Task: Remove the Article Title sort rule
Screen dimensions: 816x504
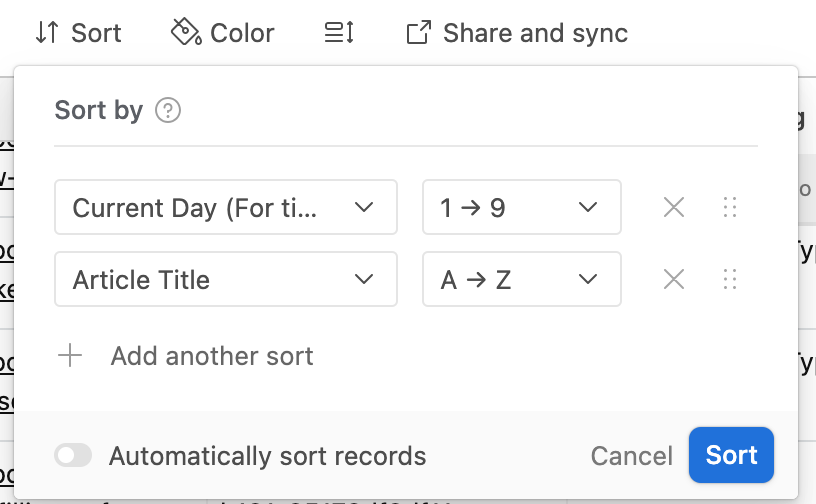Action: [674, 279]
